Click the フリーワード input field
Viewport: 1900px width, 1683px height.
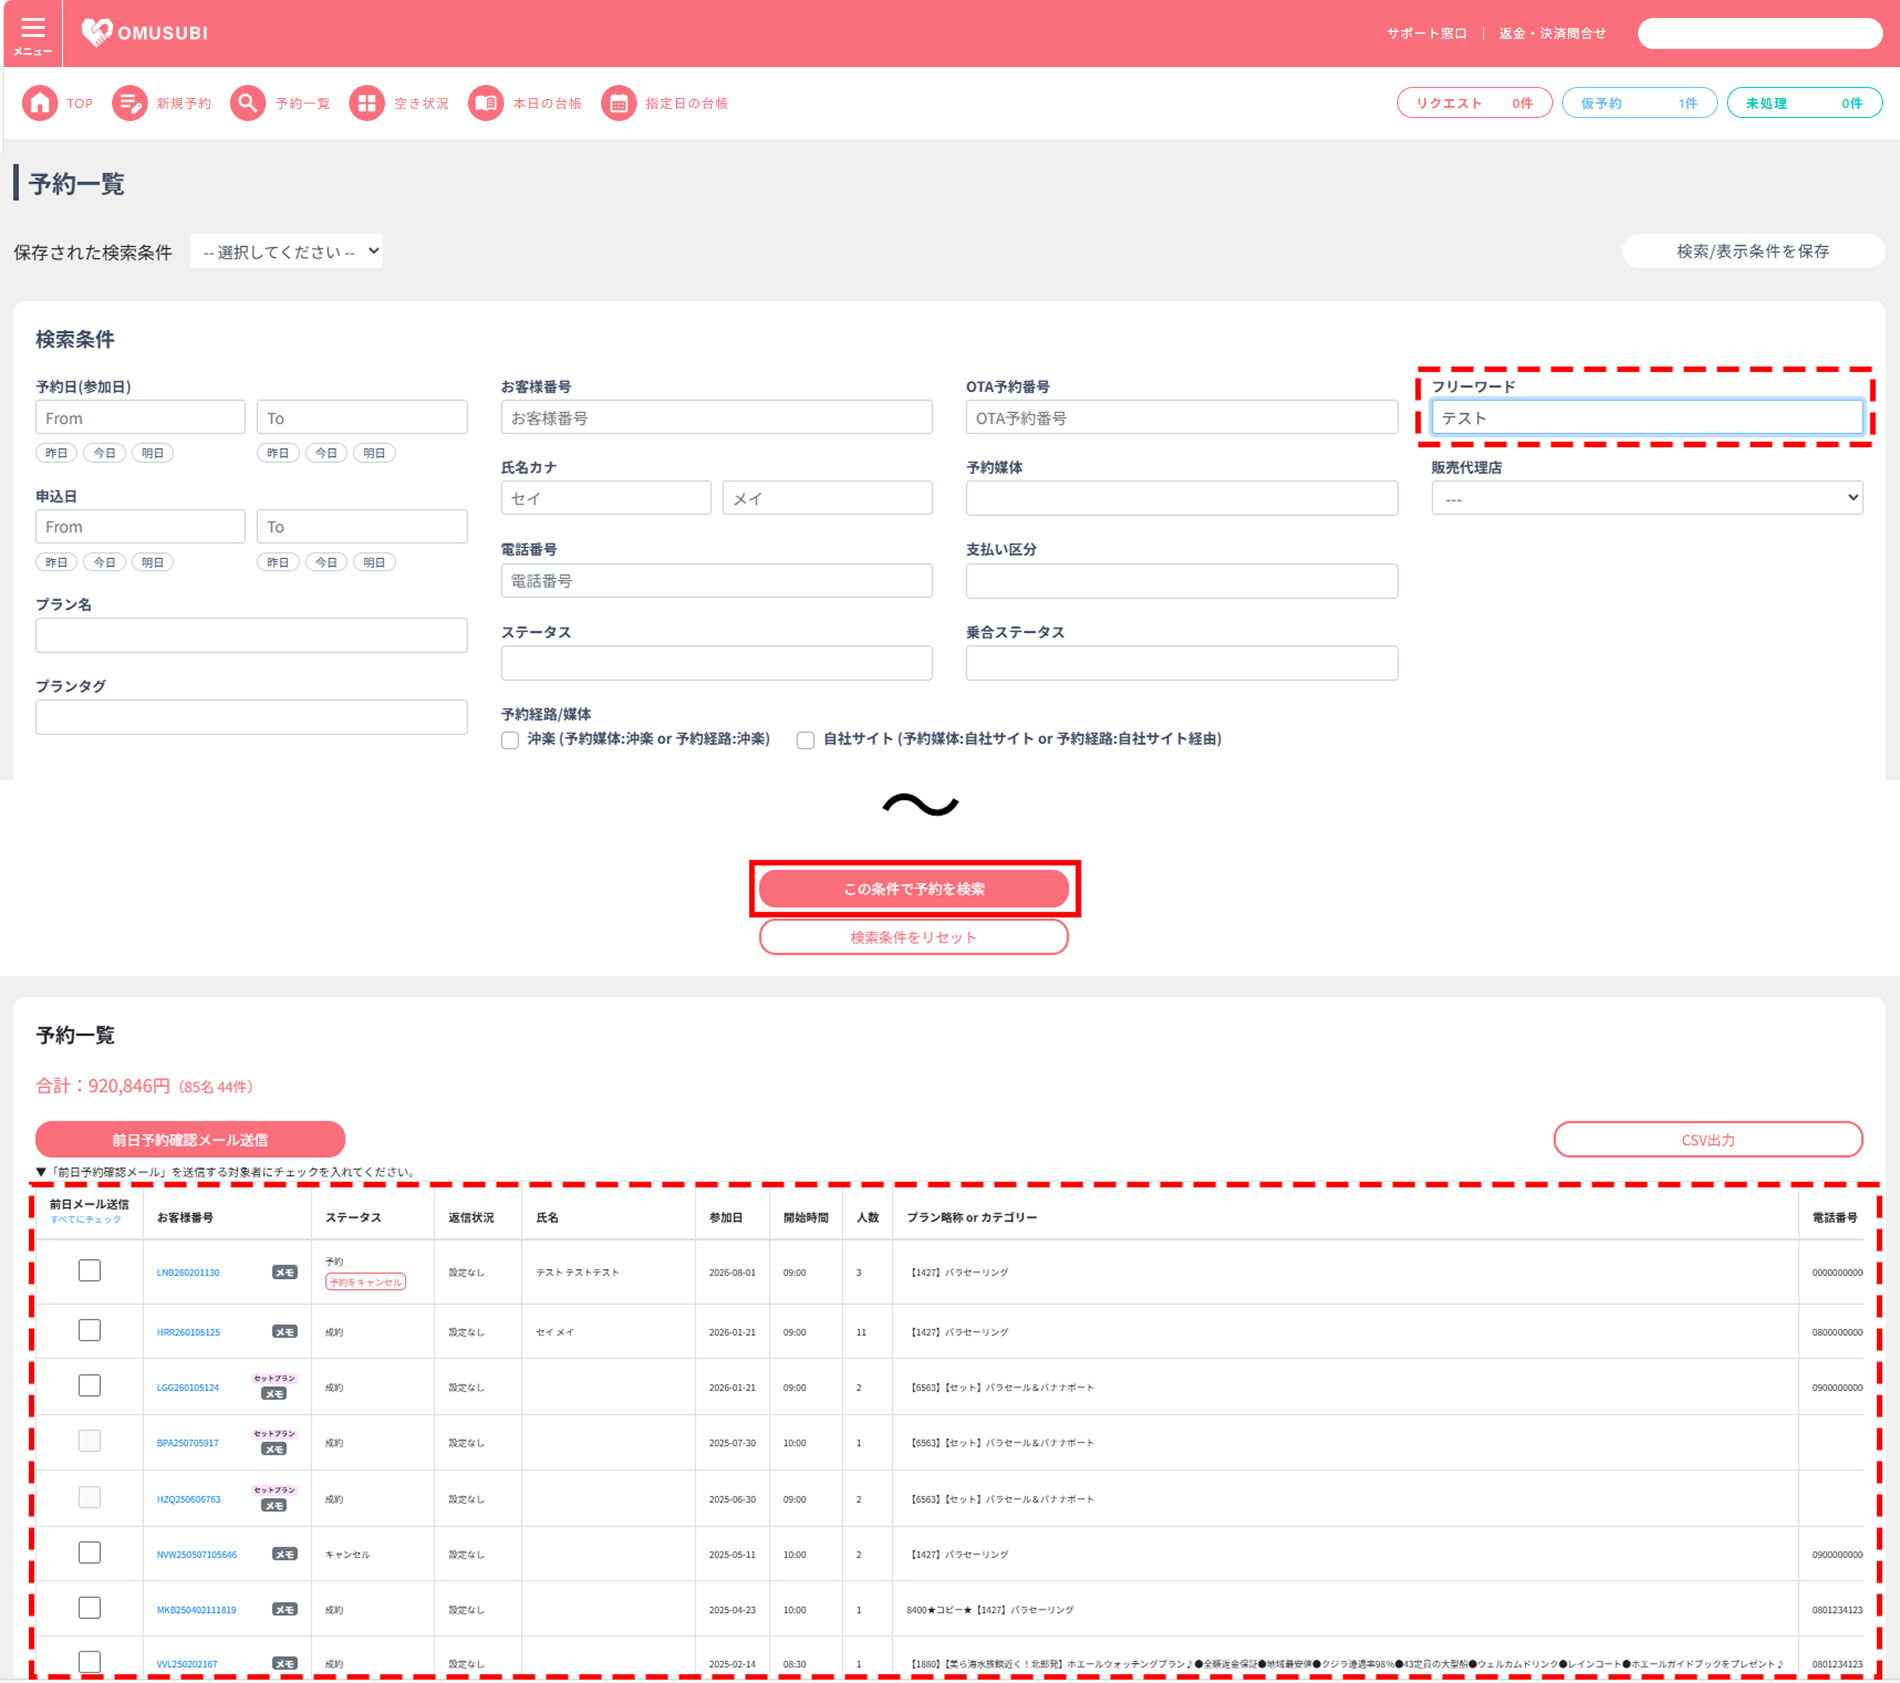coord(1647,418)
